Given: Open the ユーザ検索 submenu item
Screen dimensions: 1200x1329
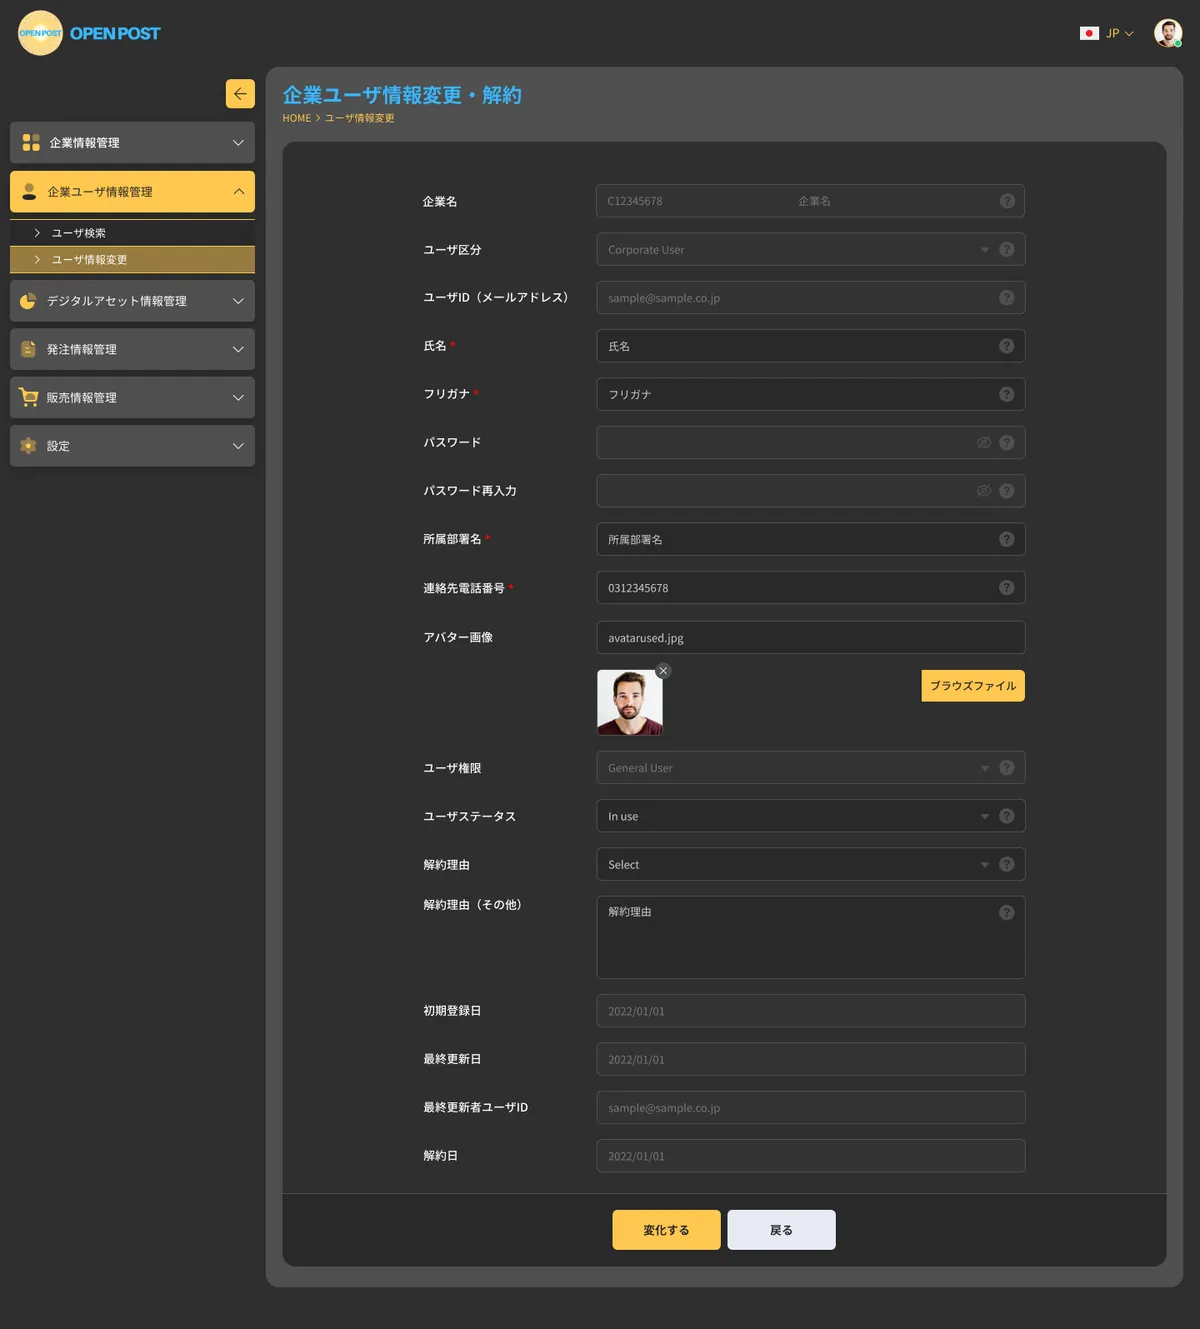Looking at the screenshot, I should tap(132, 233).
